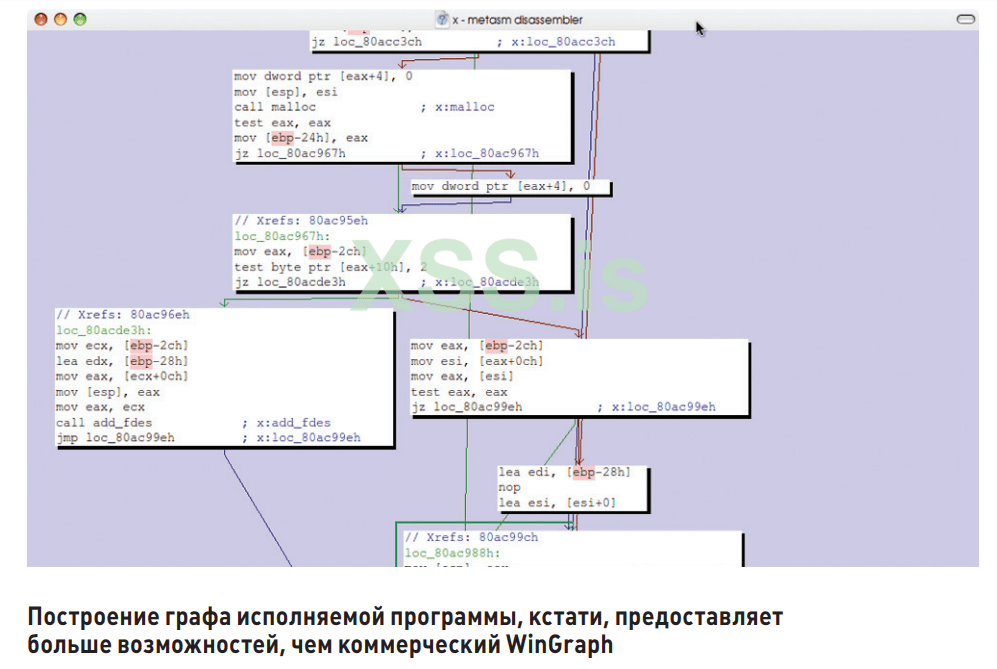
Task: Select 'test eax, eax' in the malloc block
Action: (x=282, y=123)
